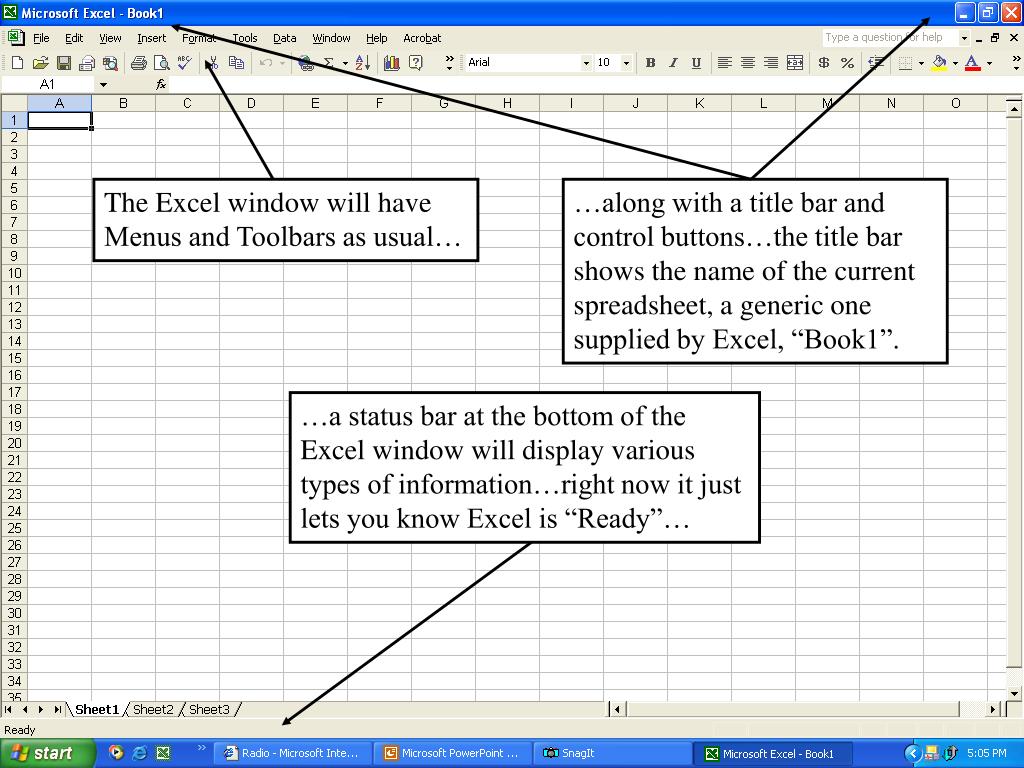Toggle Italic formatting
This screenshot has width=1024, height=768.
pos(673,63)
